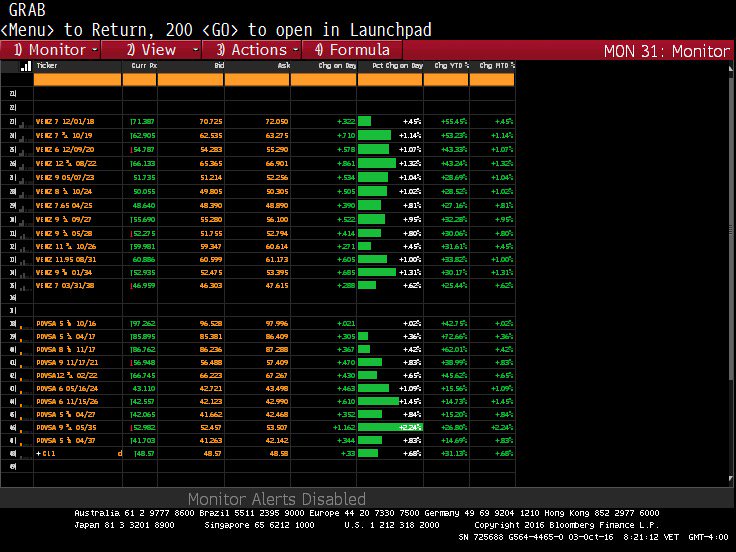Sort by the Act Chg on Day column header
Viewport: 736px width, 552px height.
[x=398, y=66]
